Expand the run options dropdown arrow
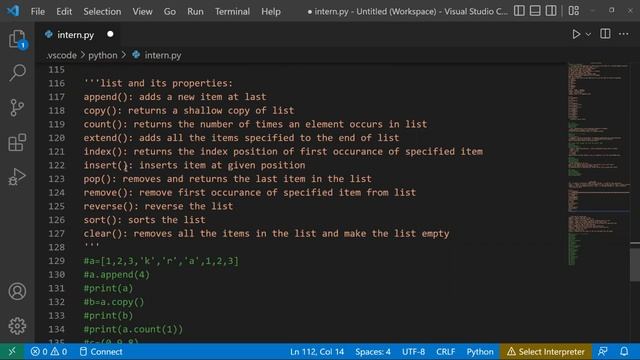Viewport: 640px width, 360px height. coord(588,35)
